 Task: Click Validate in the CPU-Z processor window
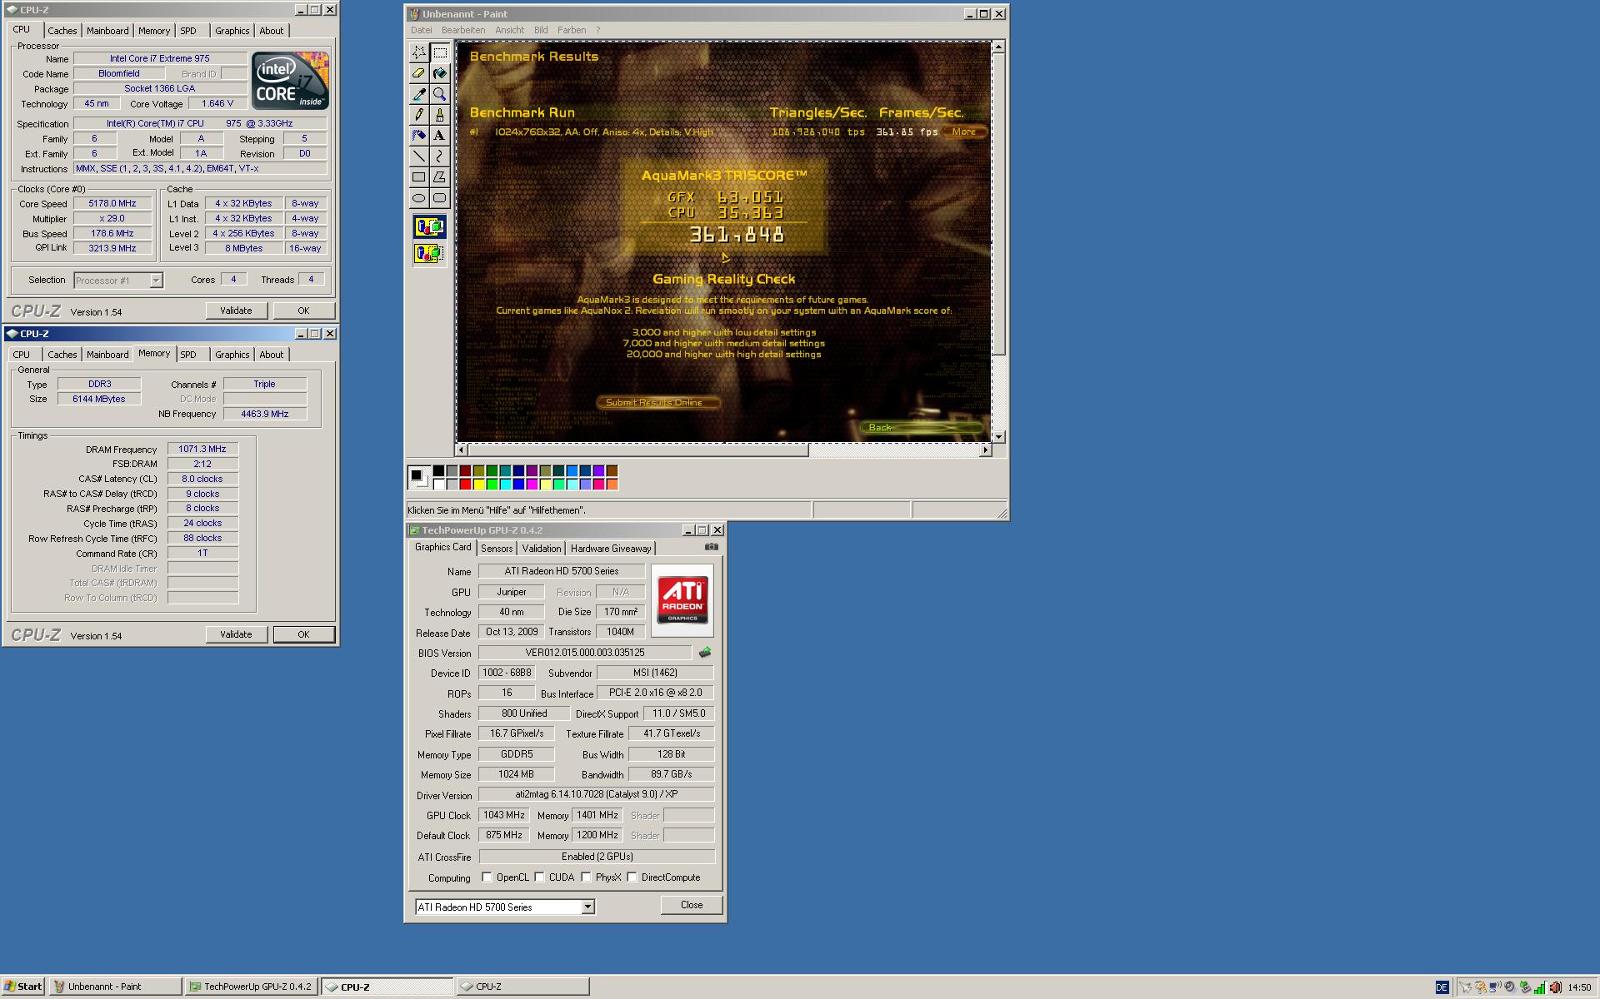tap(236, 311)
